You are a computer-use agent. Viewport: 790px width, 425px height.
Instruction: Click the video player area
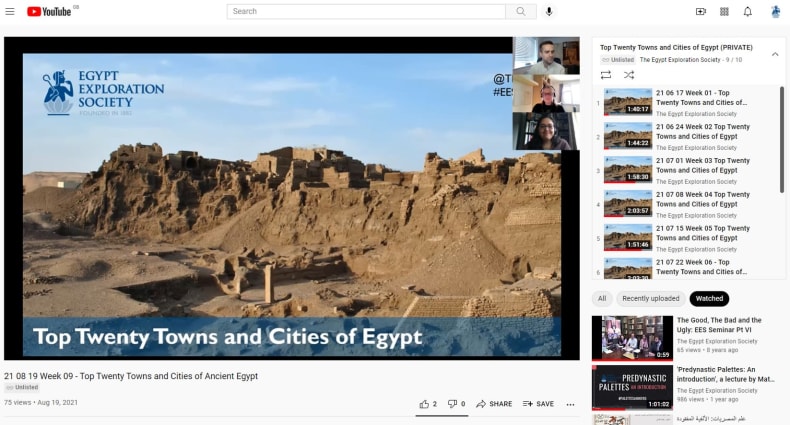point(292,198)
